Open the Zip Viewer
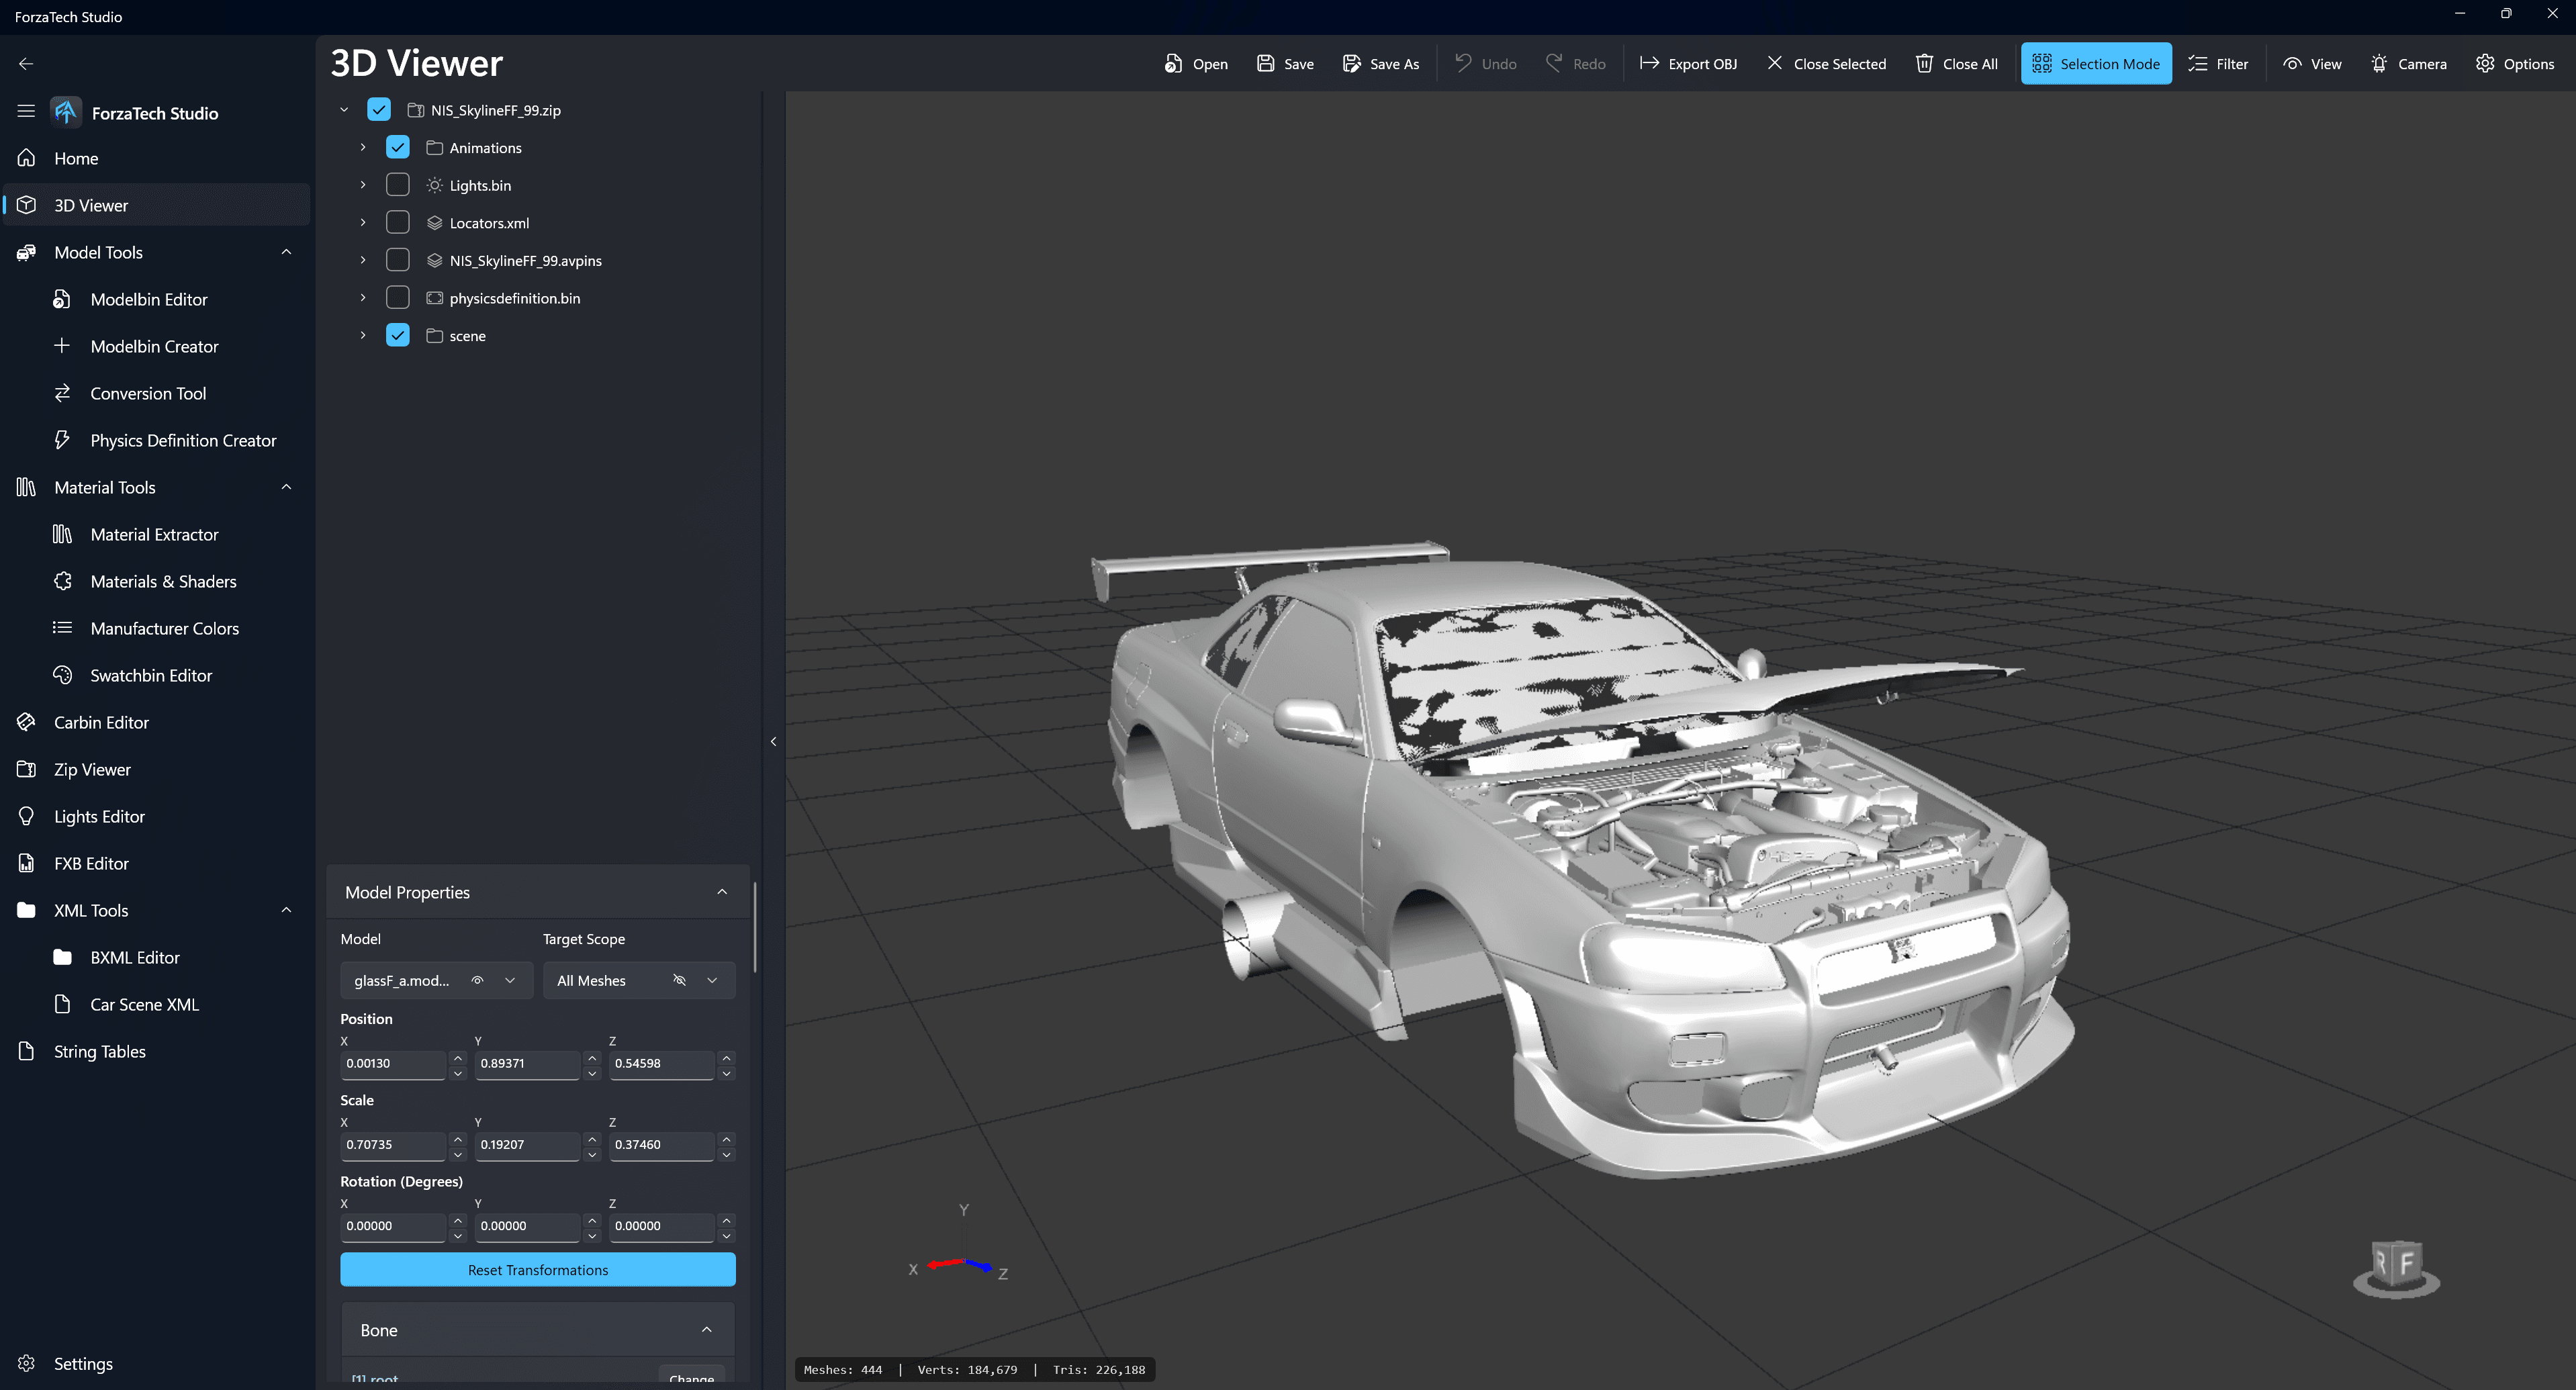Image resolution: width=2576 pixels, height=1390 pixels. tap(156, 769)
